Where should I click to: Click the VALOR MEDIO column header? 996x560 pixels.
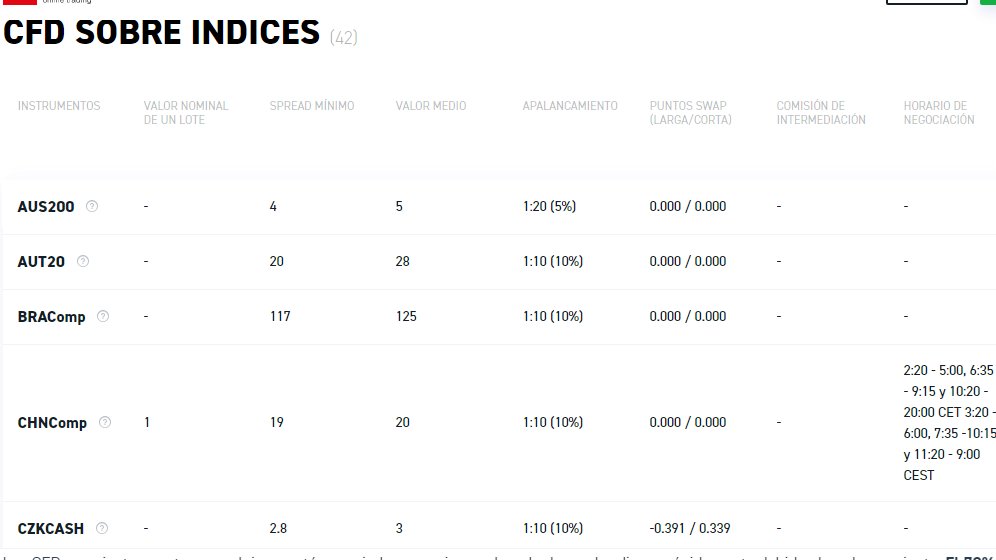click(431, 106)
